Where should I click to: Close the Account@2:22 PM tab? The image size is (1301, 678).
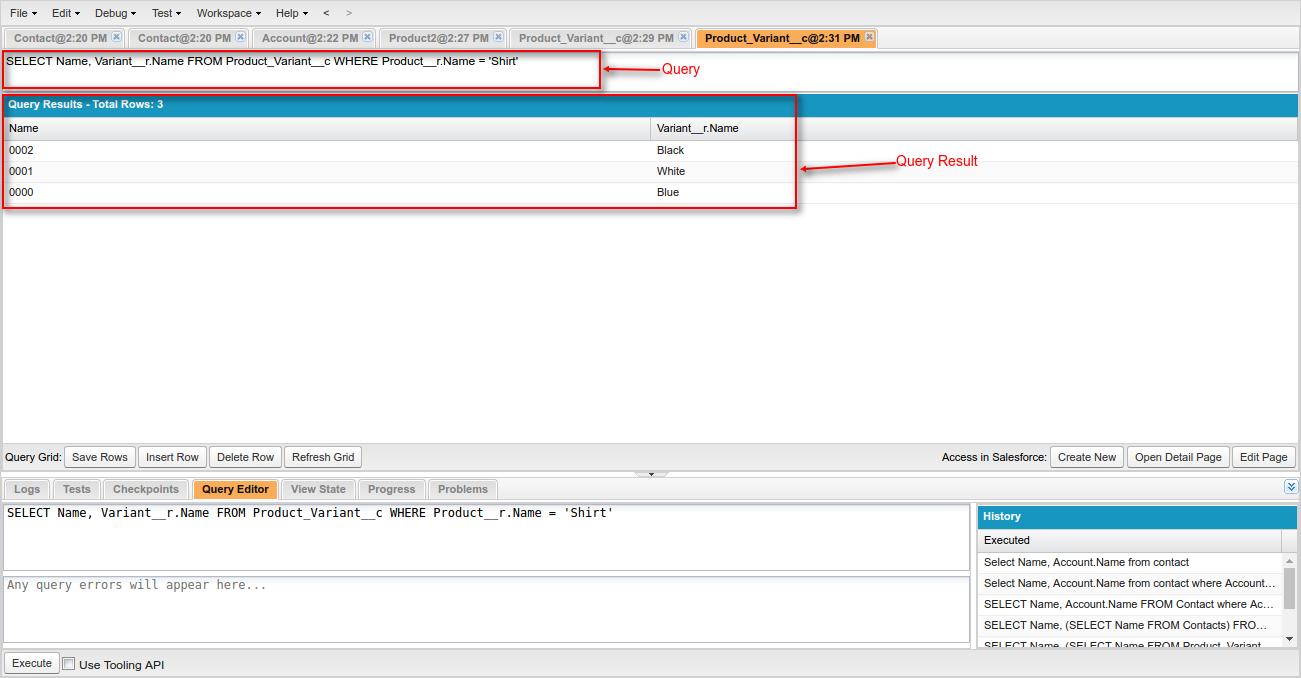click(366, 36)
